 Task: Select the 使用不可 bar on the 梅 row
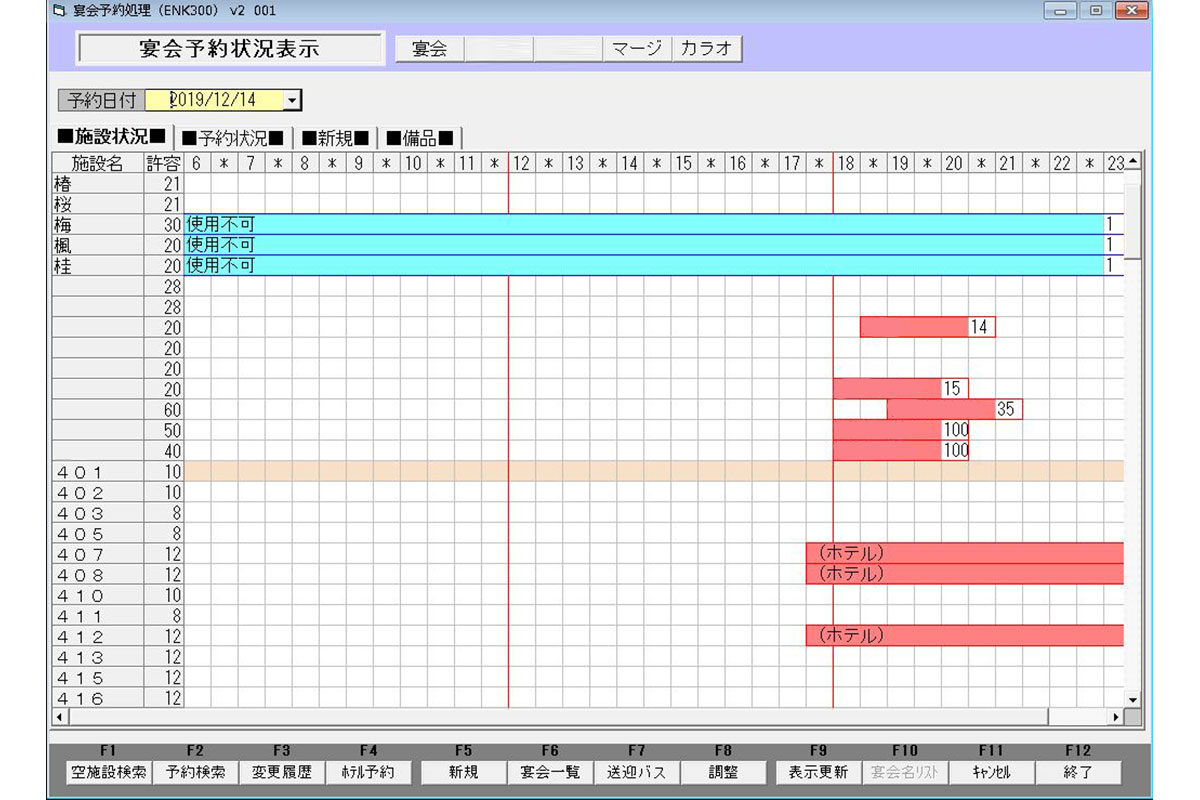tap(640, 224)
